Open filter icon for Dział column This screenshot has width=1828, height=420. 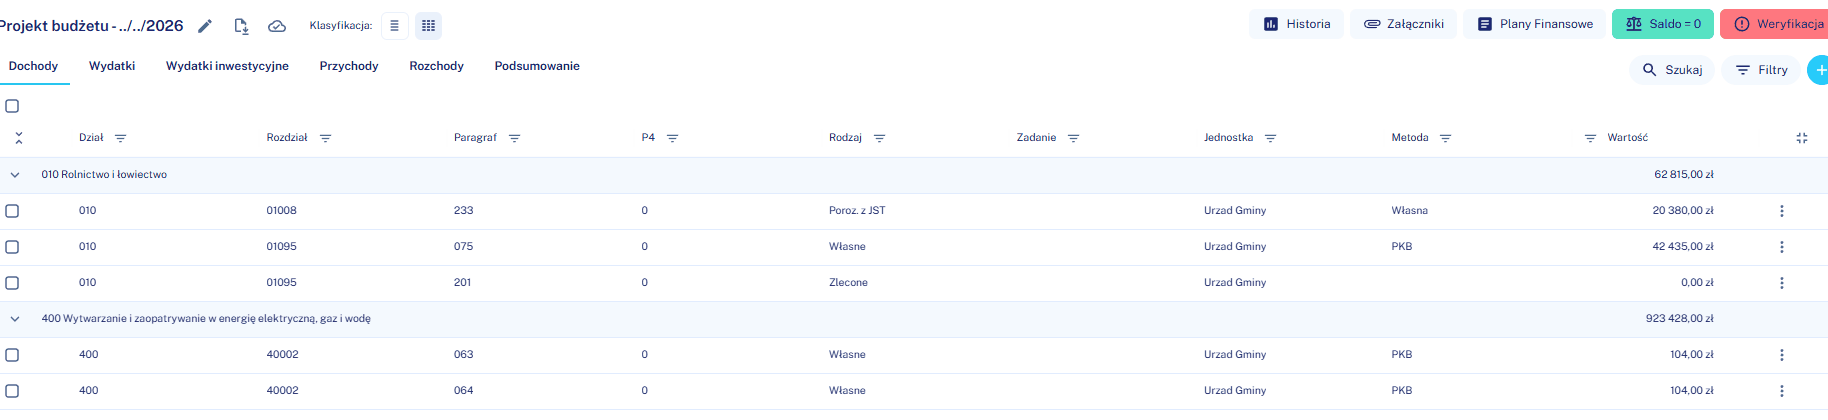(x=121, y=138)
